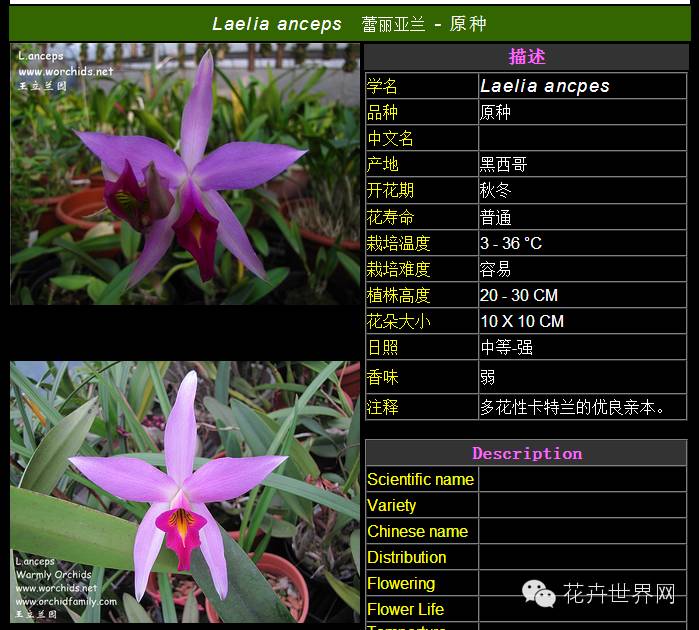The image size is (699, 630).
Task: Click the Laelia anceps page title bar
Action: [349, 23]
